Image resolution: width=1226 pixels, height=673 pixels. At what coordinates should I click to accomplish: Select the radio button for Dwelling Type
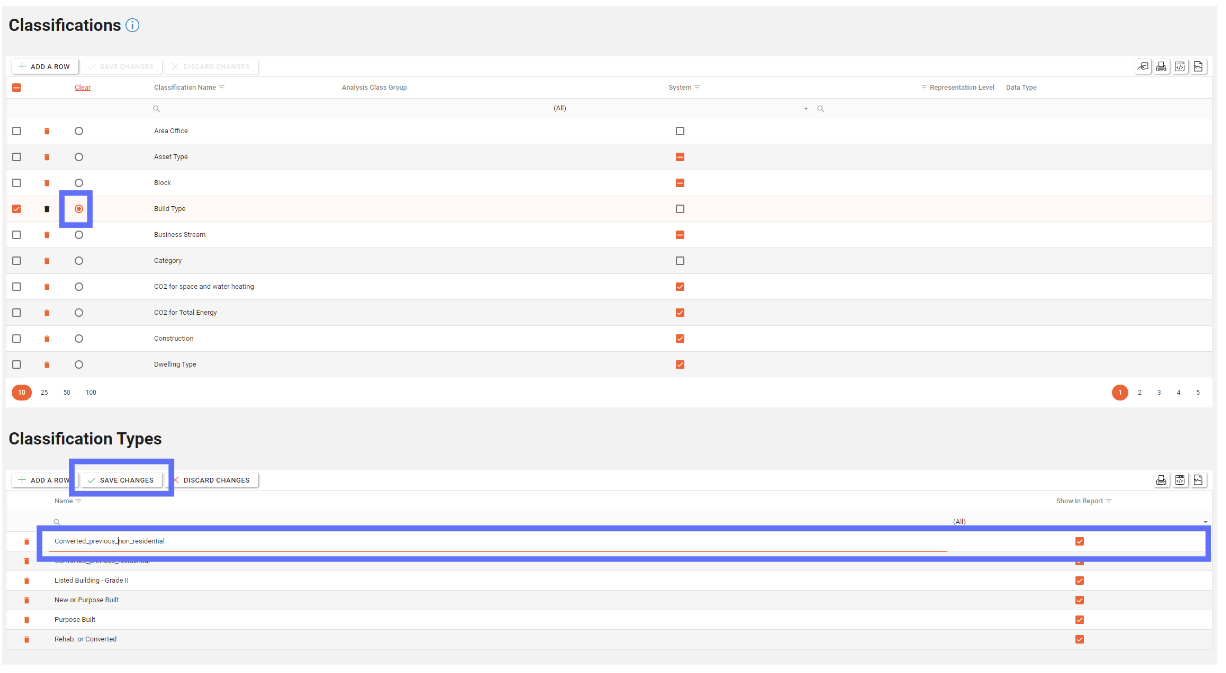[x=79, y=365]
